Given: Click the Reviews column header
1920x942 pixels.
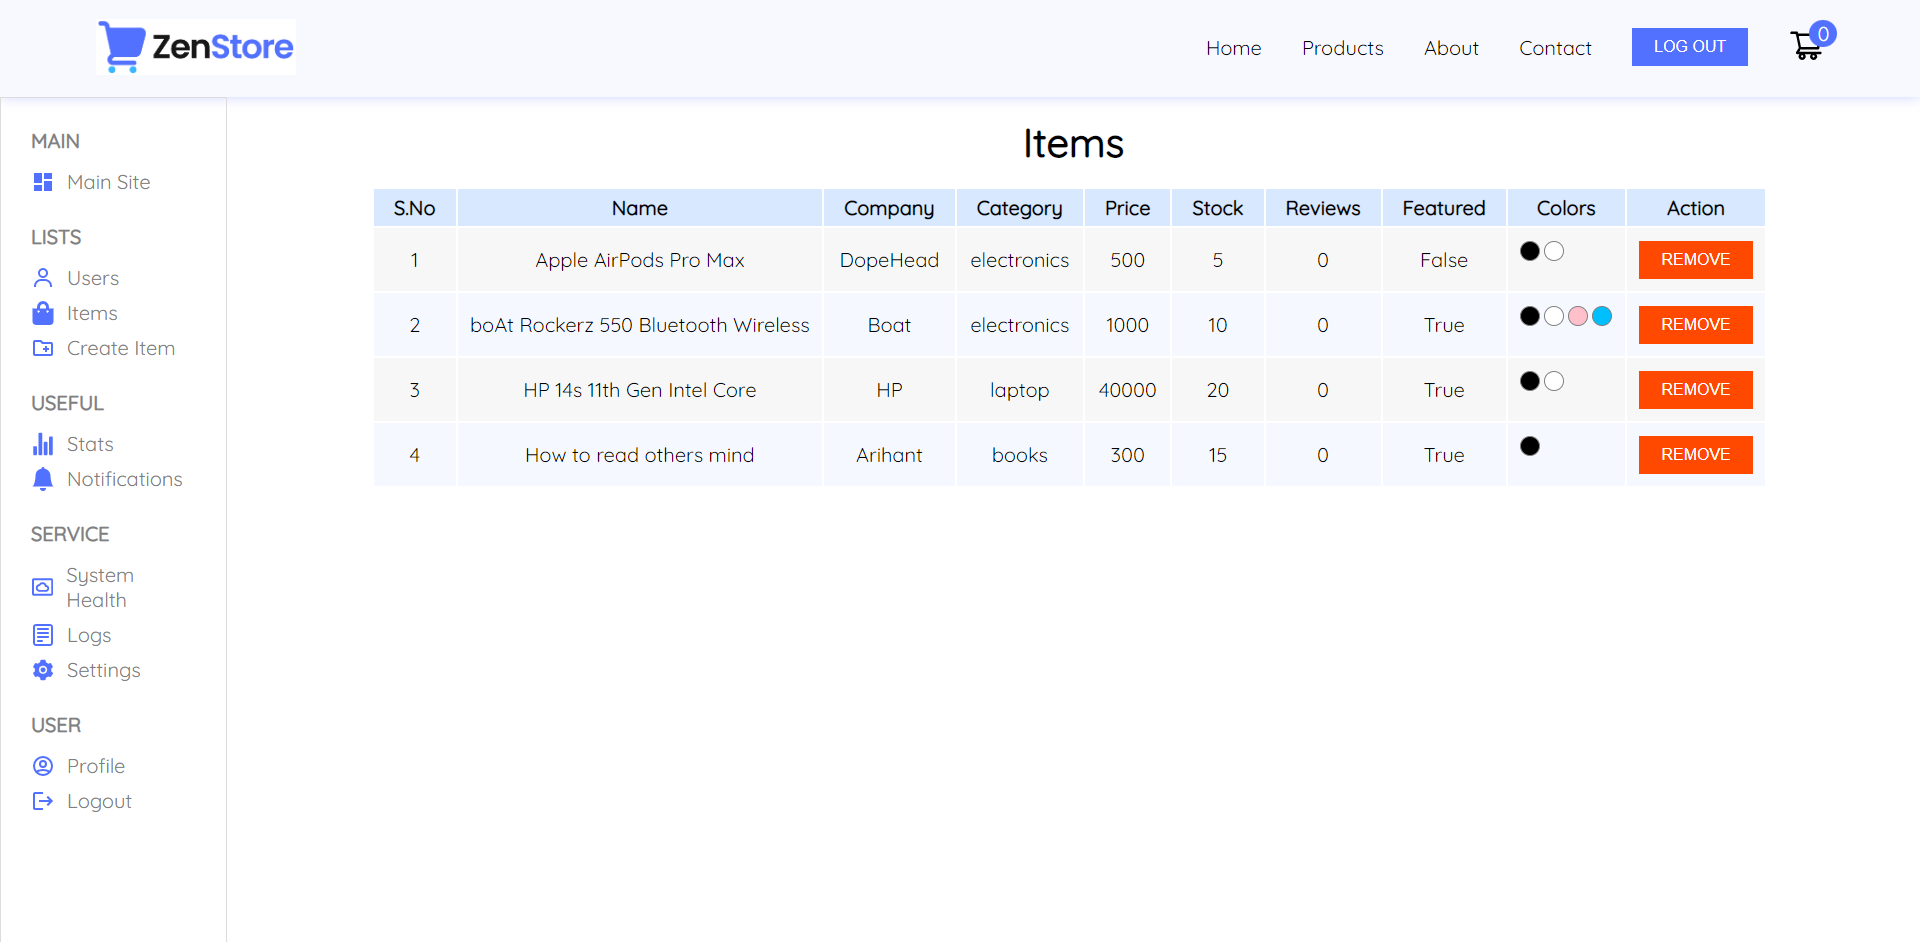Looking at the screenshot, I should click(x=1323, y=208).
